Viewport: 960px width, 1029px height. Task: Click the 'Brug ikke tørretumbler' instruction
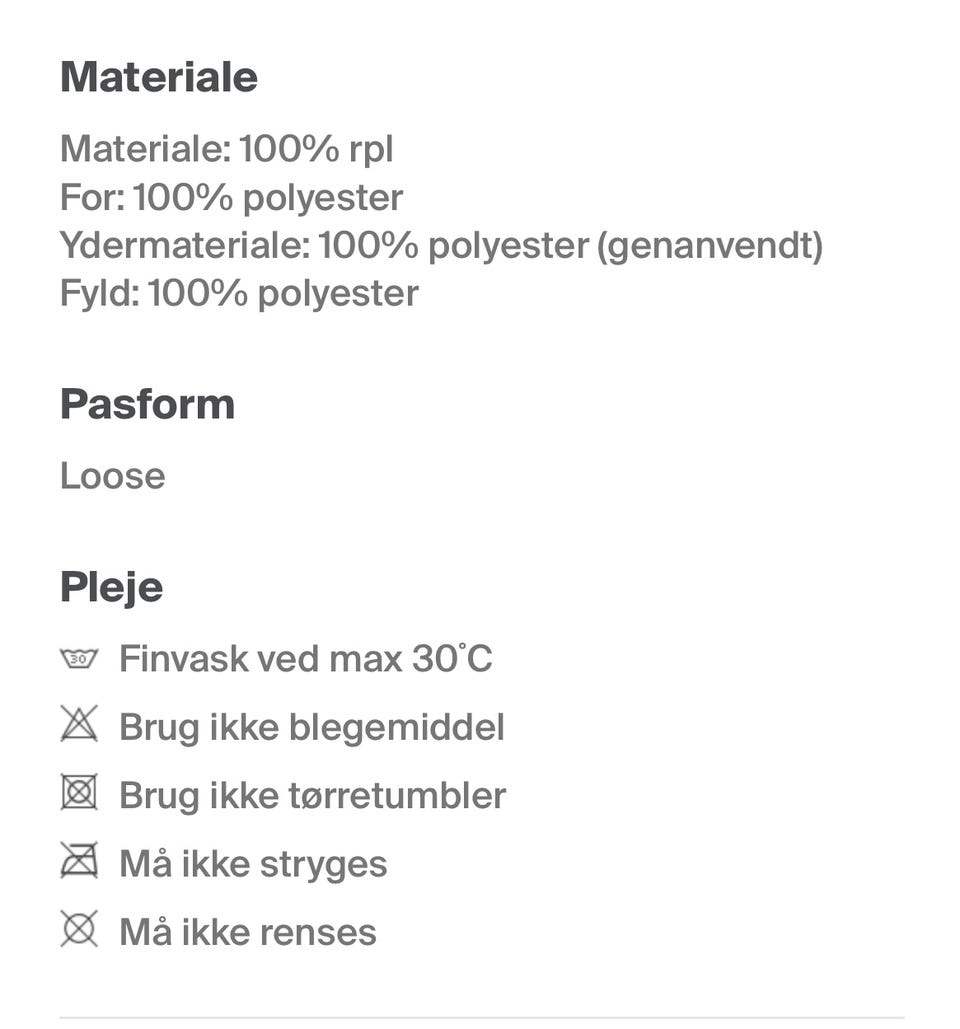(312, 795)
